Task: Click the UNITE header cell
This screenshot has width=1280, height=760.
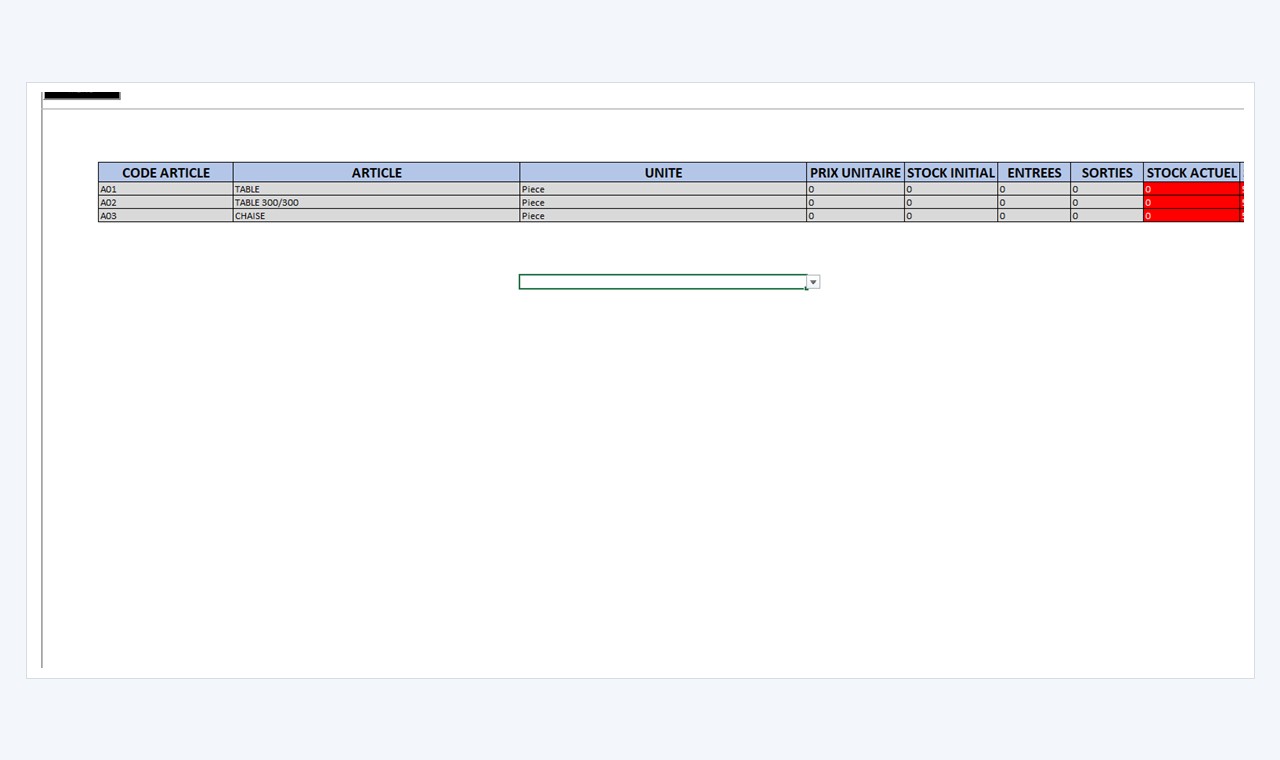Action: [663, 173]
